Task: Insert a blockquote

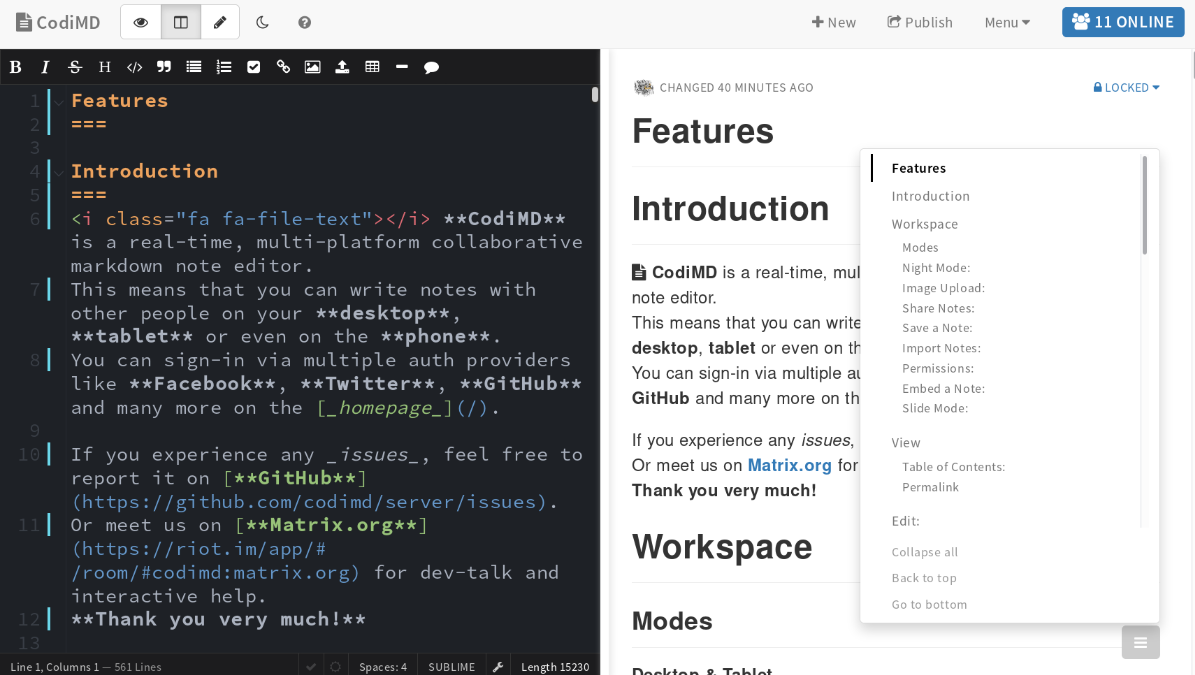Action: click(x=163, y=67)
